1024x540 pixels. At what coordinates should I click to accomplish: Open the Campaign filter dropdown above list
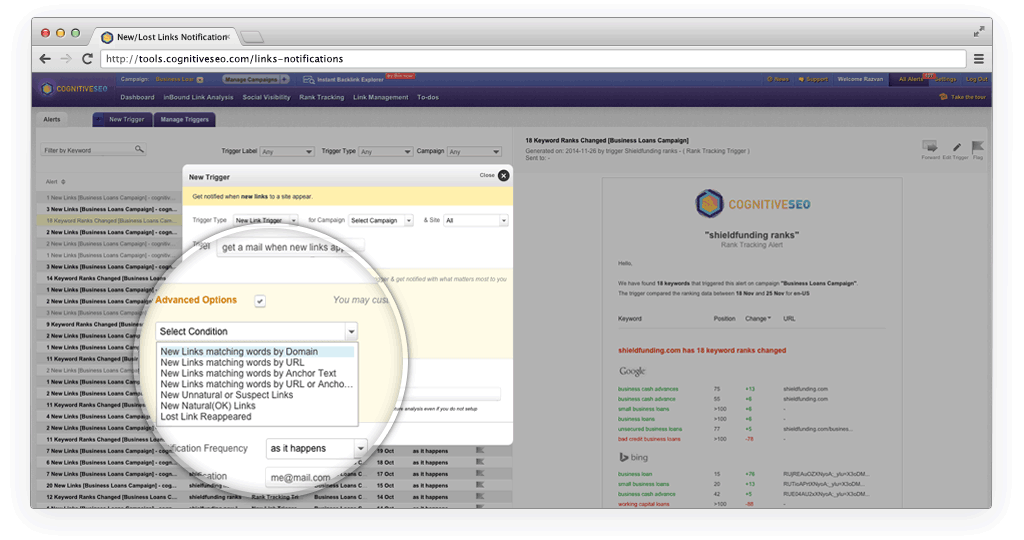tap(475, 151)
